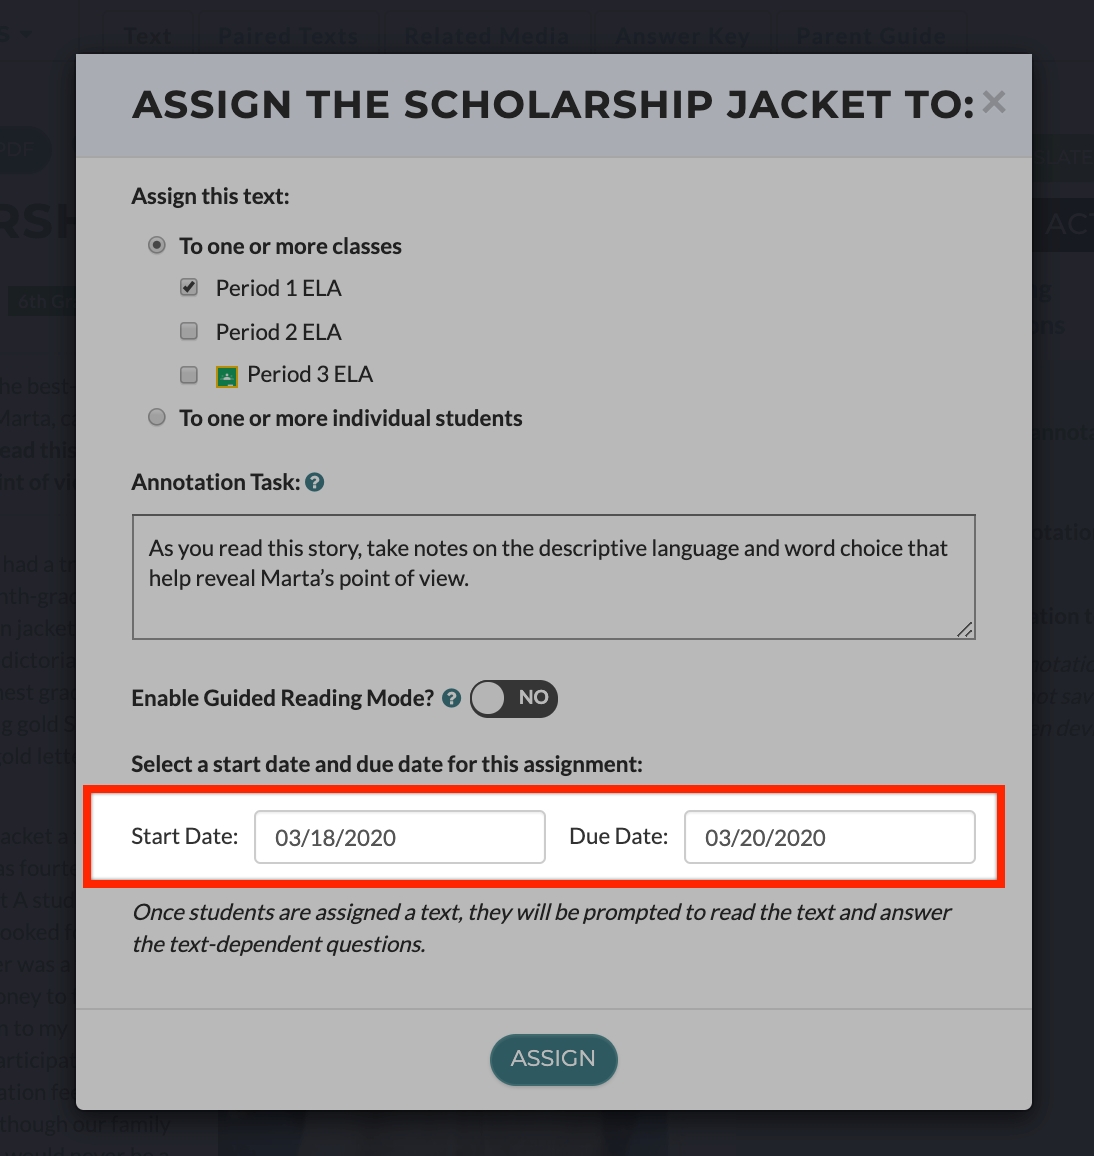1094x1156 pixels.
Task: Switch to the Paired Texts tab
Action: (x=288, y=35)
